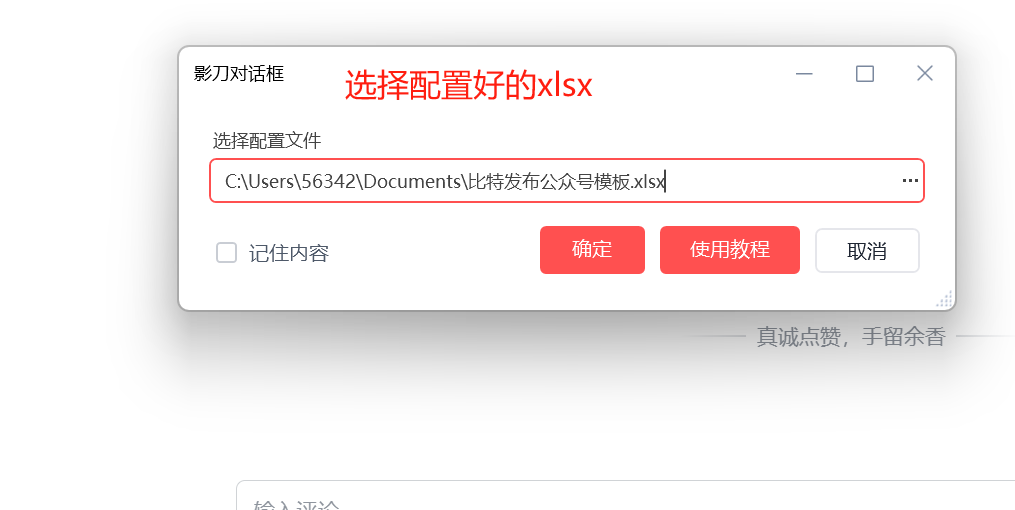Click the 选择配置文件 field label
The height and width of the screenshot is (510, 1015).
(x=267, y=140)
